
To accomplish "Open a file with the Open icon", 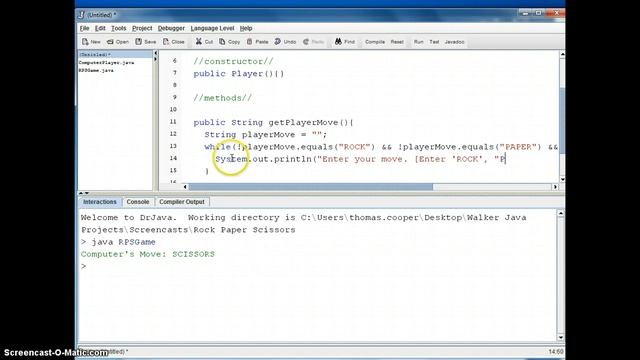I will click(x=110, y=42).
